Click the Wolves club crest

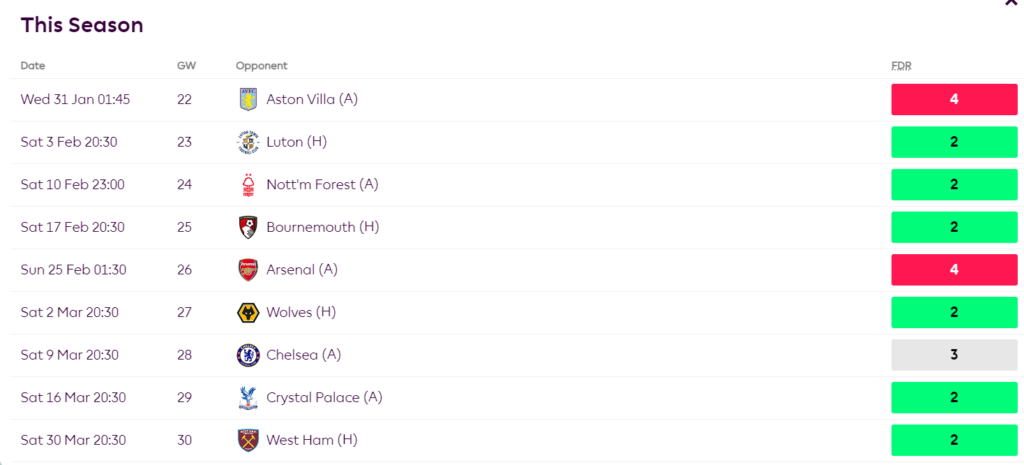tap(248, 312)
